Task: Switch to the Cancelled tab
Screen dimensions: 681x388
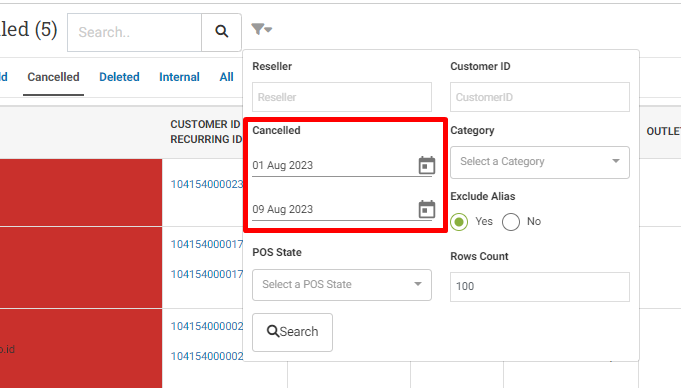Action: click(53, 77)
